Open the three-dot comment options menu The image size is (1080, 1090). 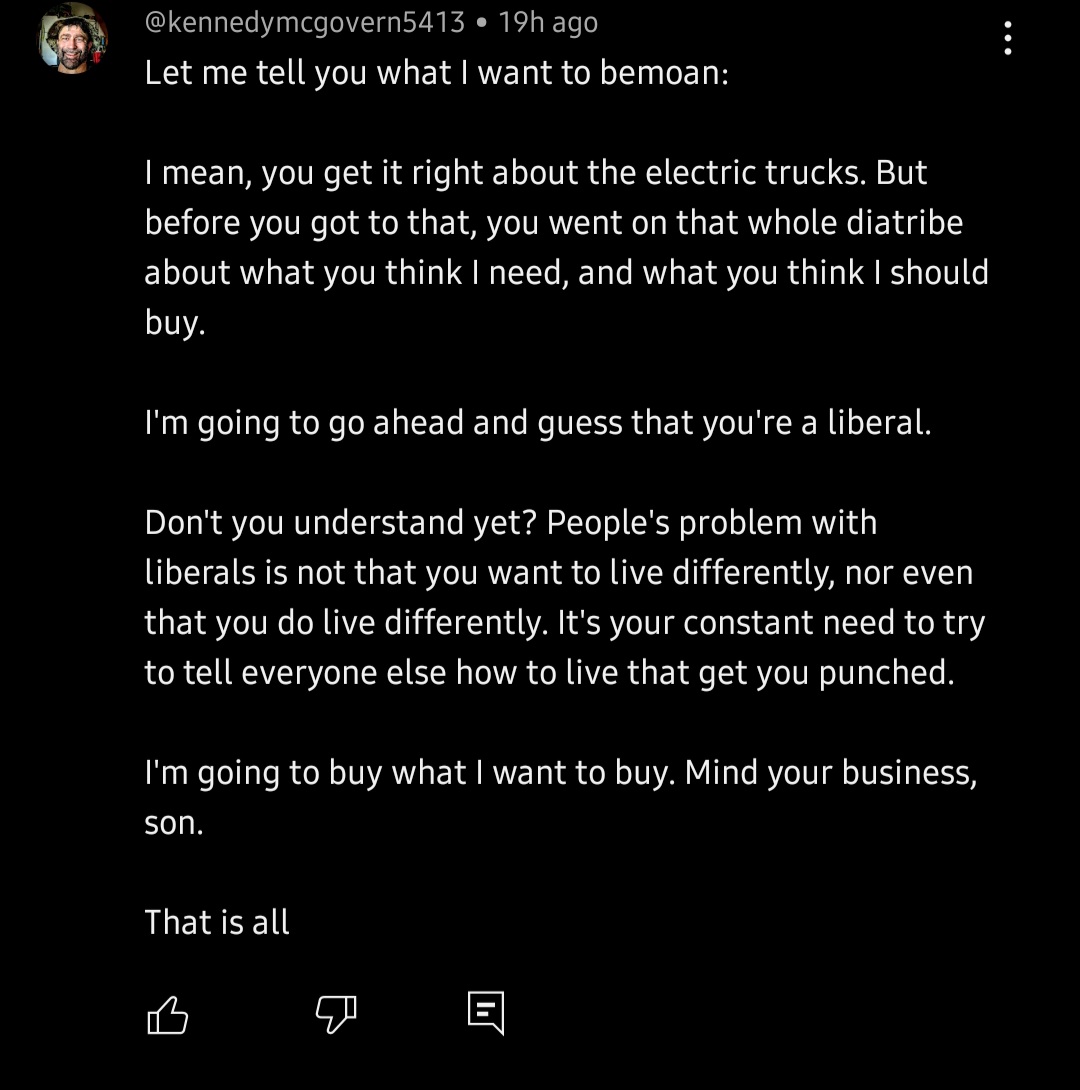[x=1007, y=38]
